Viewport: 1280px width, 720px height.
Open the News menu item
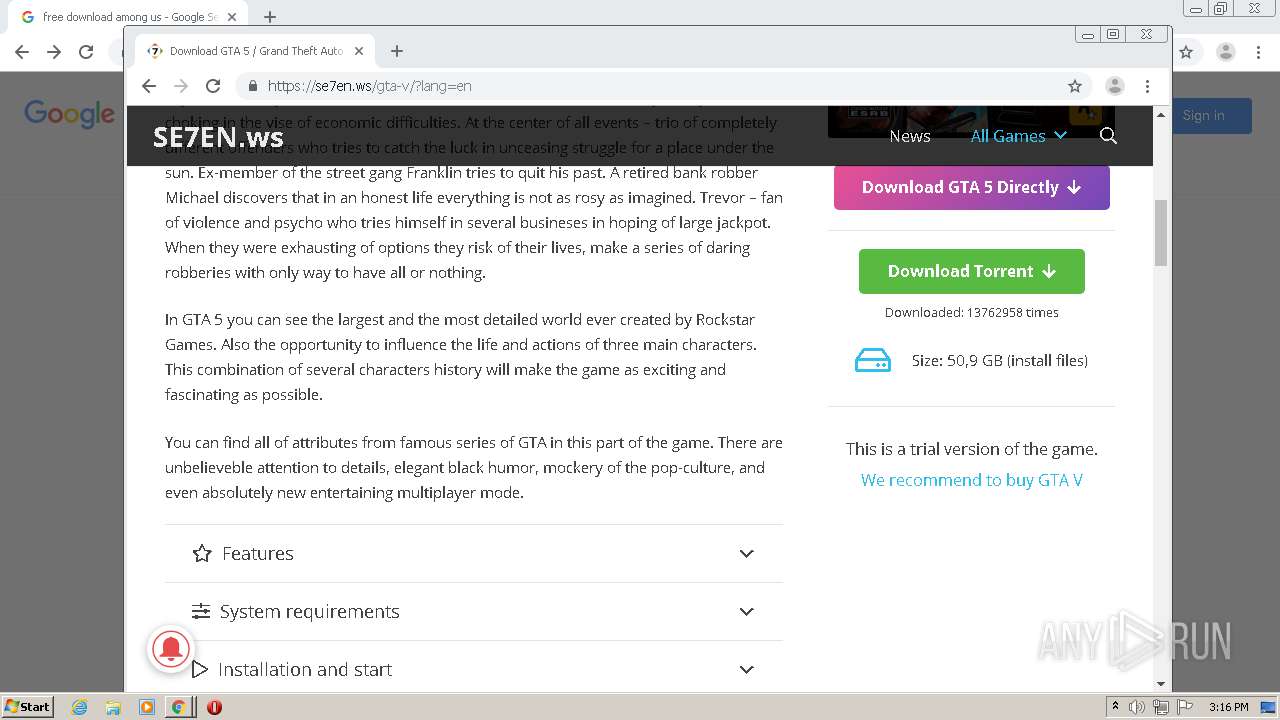(910, 136)
